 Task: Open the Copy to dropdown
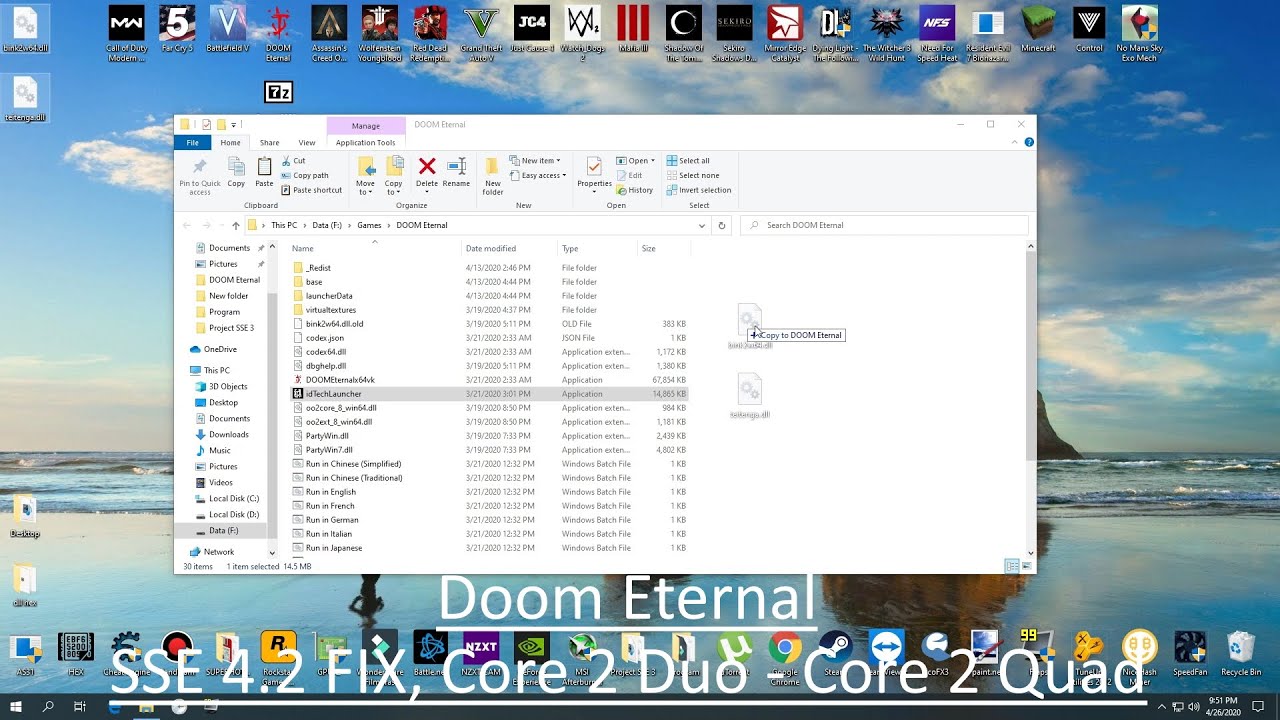394,175
